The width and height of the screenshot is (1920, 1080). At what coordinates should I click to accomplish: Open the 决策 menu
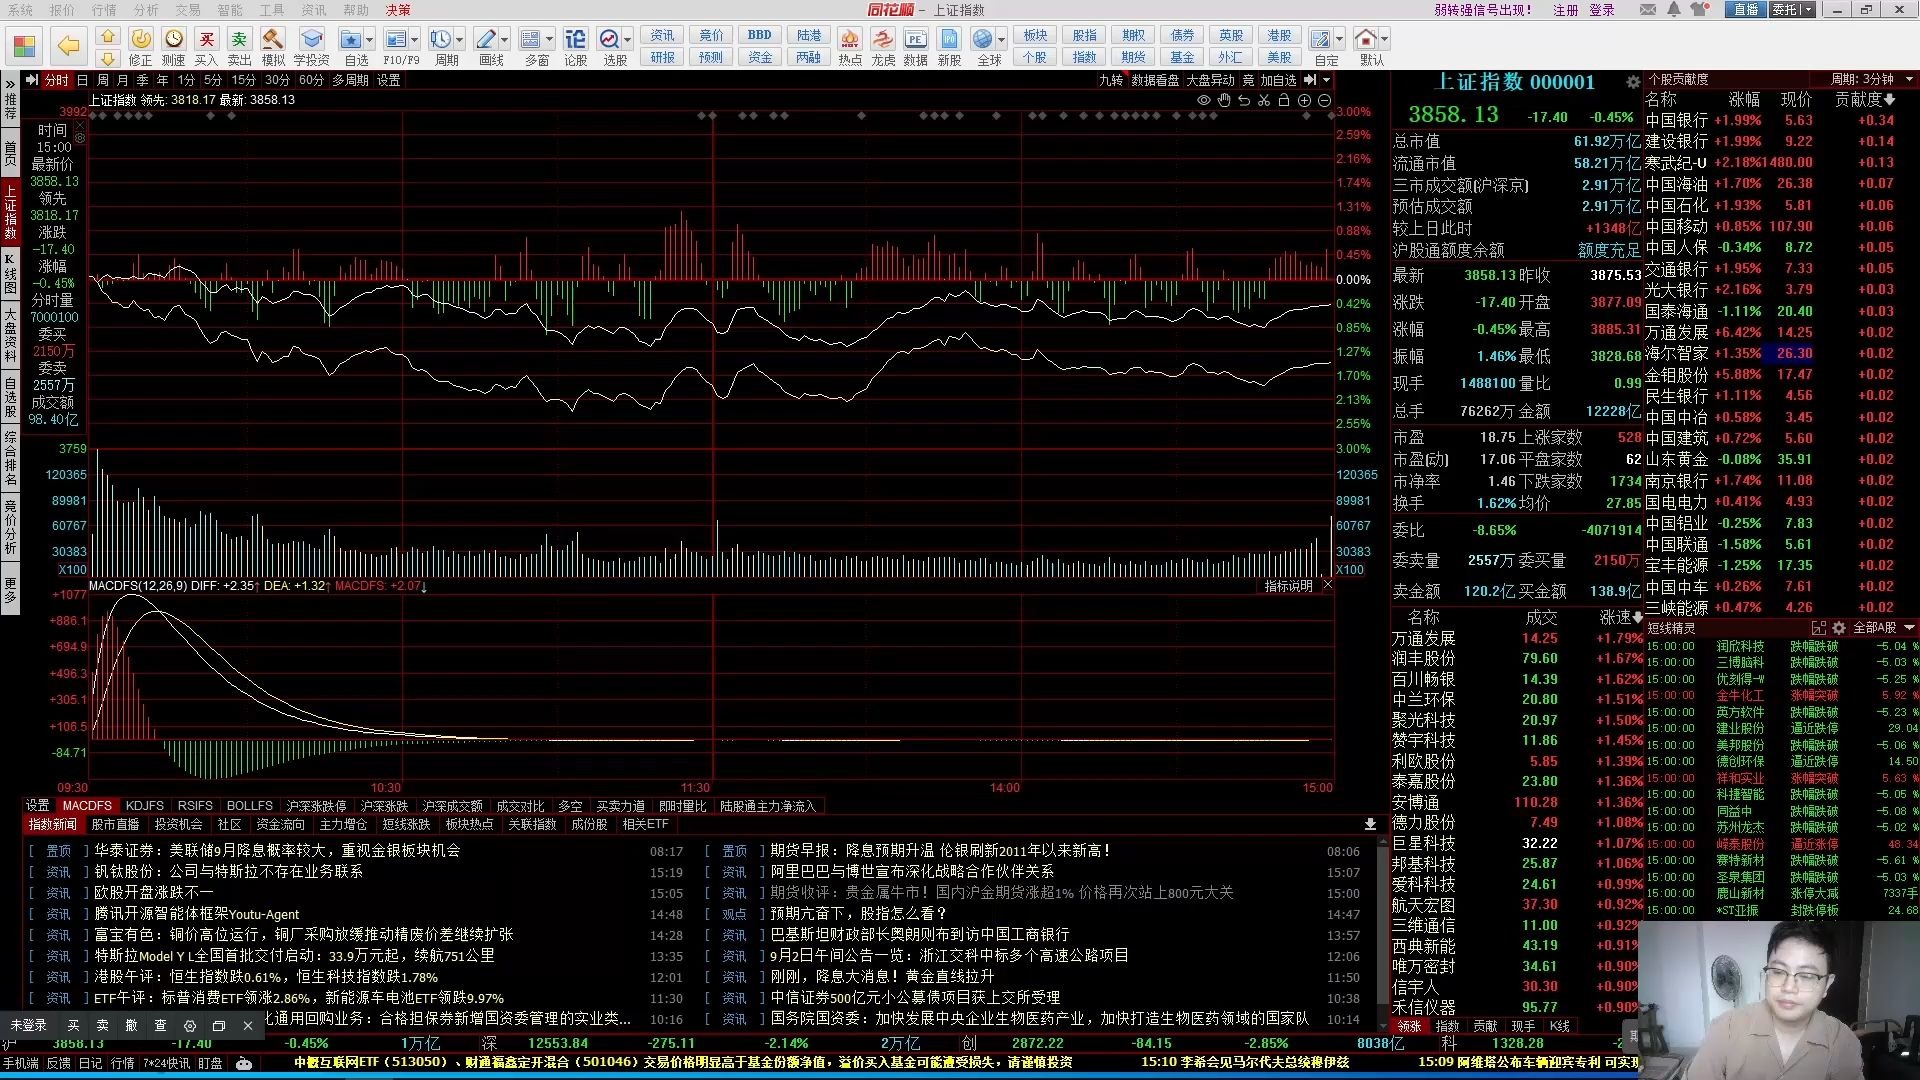pos(398,10)
